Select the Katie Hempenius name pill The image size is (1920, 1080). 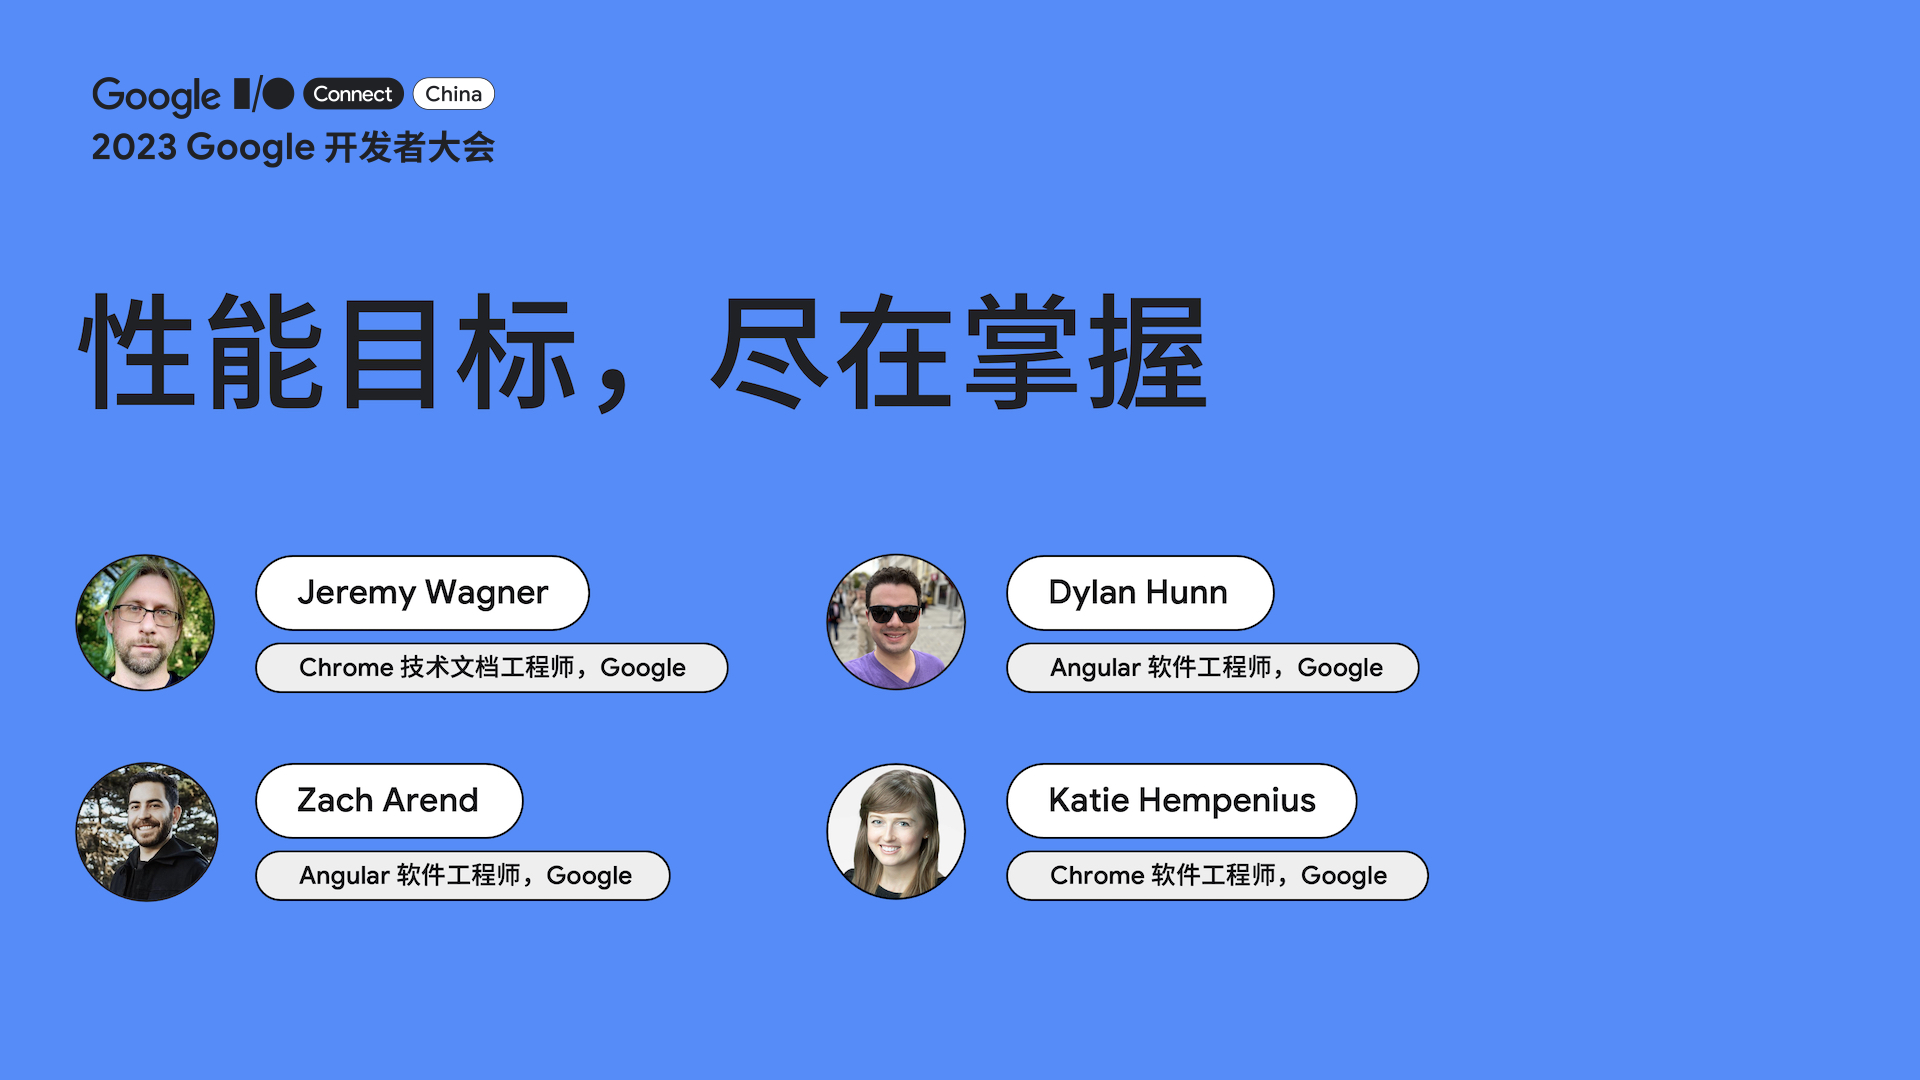pos(1181,800)
